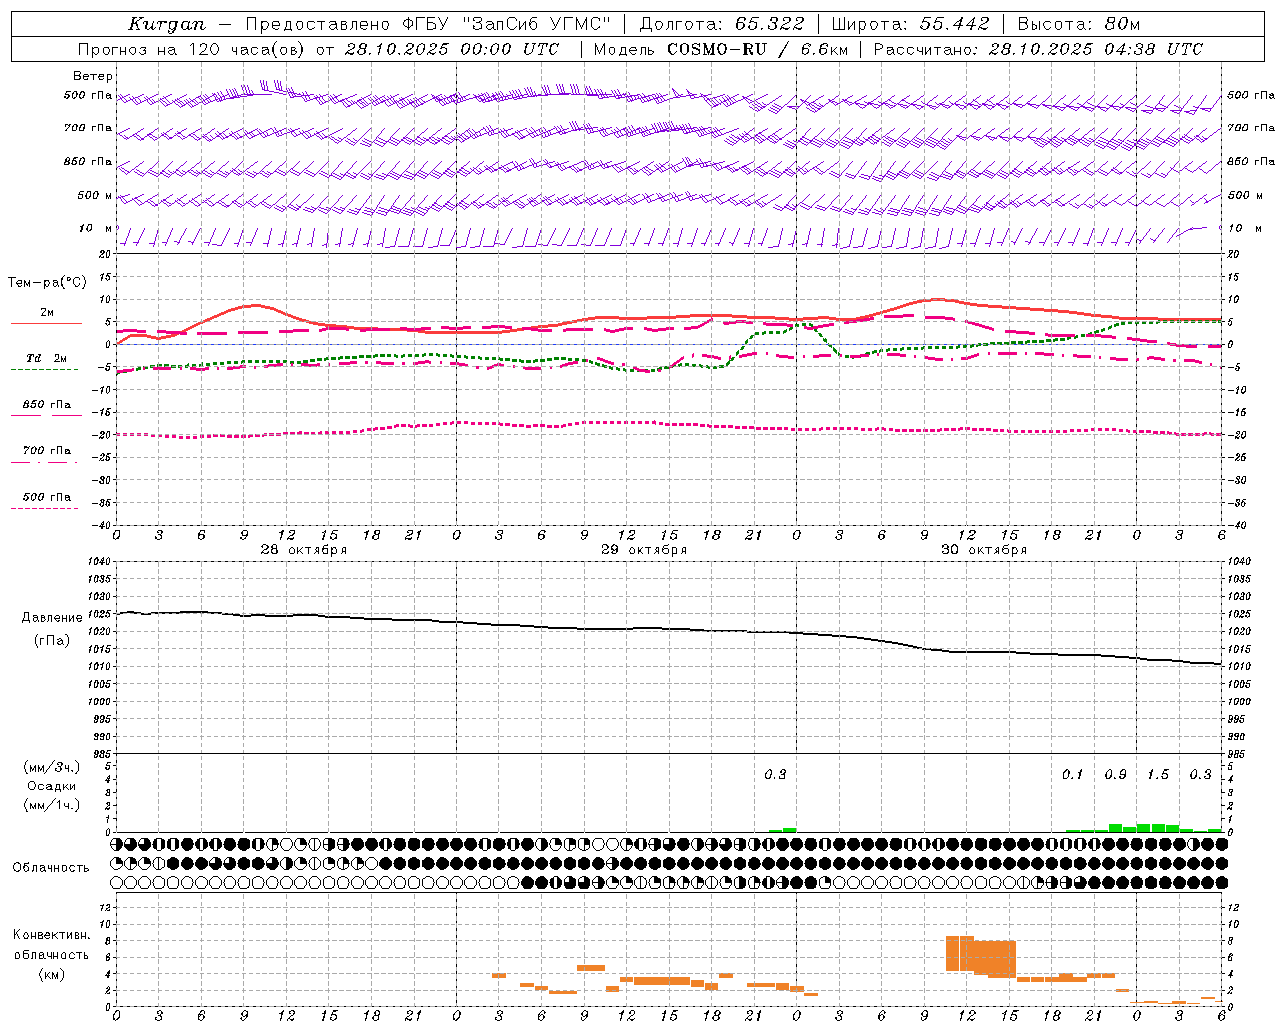Click the 500 гПа entry in temperature legend
The image size is (1280, 1024).
pyautogui.click(x=47, y=497)
